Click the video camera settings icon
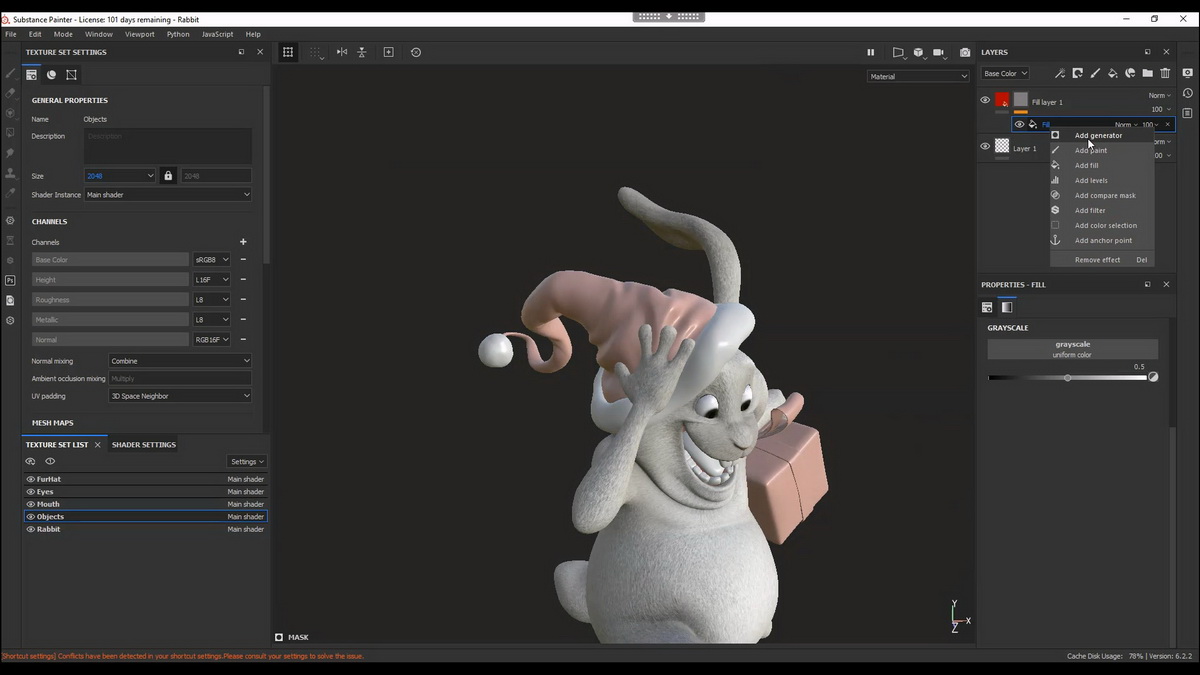The height and width of the screenshot is (675, 1200). 938,52
